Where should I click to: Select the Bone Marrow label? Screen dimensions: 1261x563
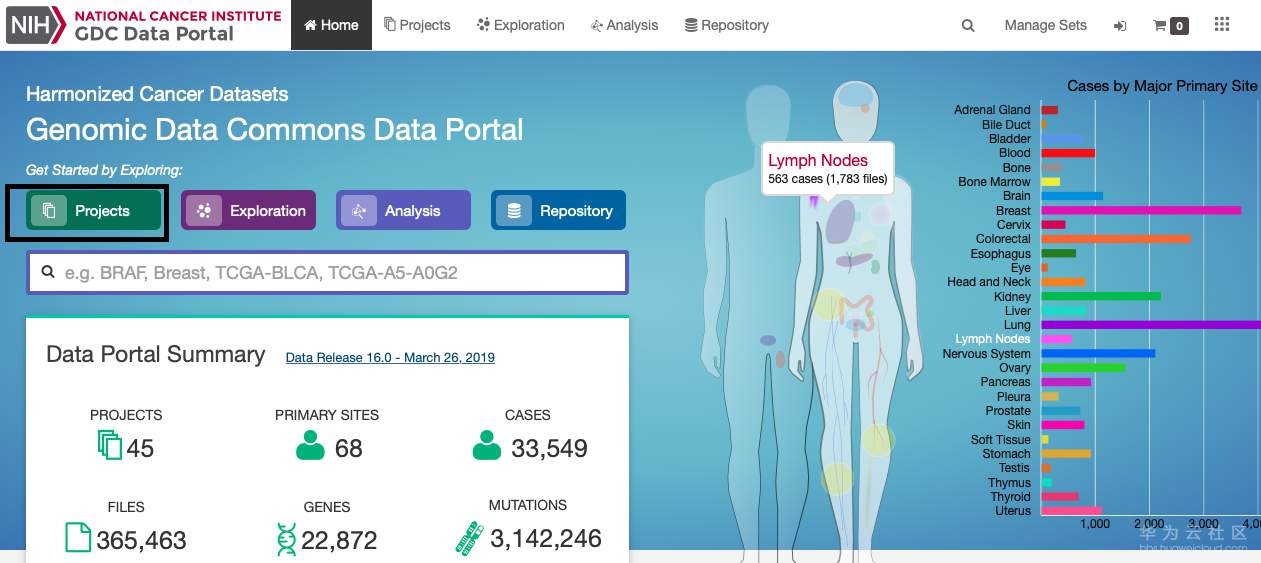[994, 182]
